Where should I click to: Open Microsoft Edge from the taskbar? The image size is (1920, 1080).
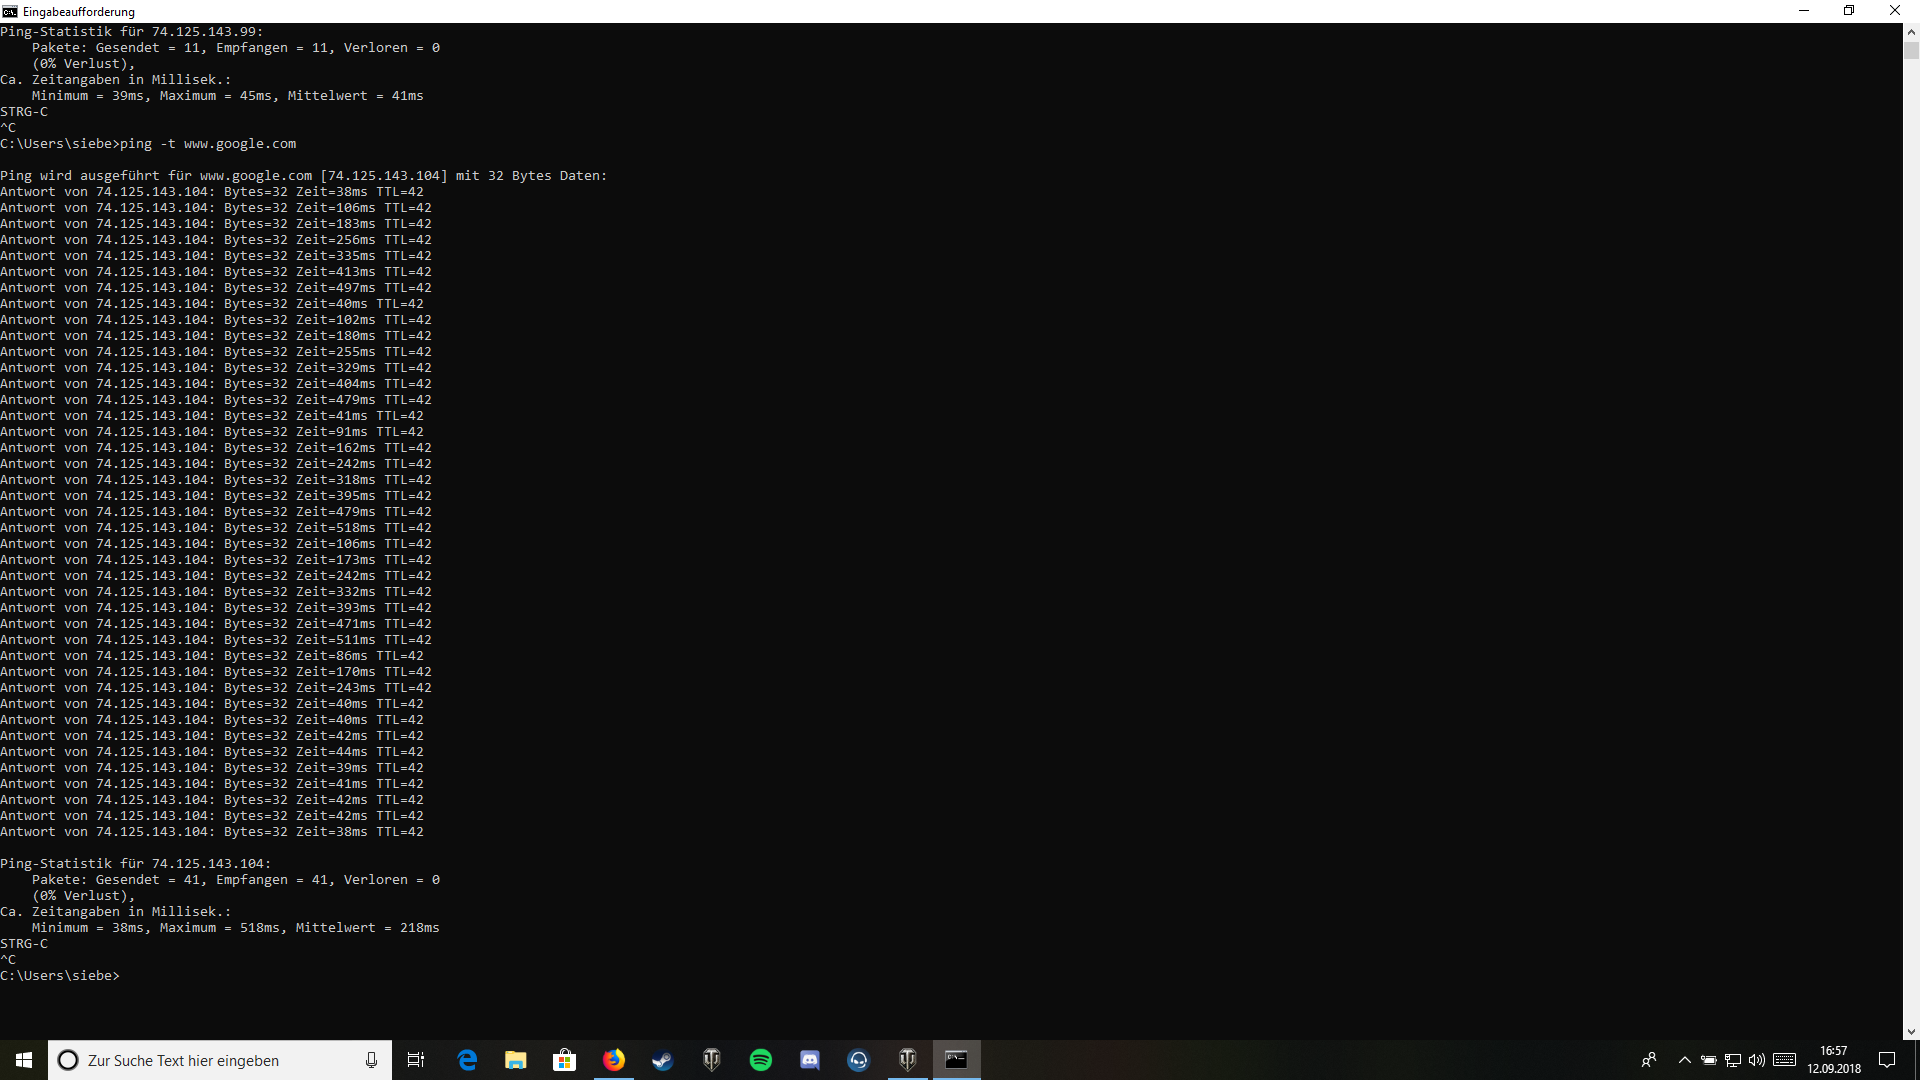(467, 1060)
